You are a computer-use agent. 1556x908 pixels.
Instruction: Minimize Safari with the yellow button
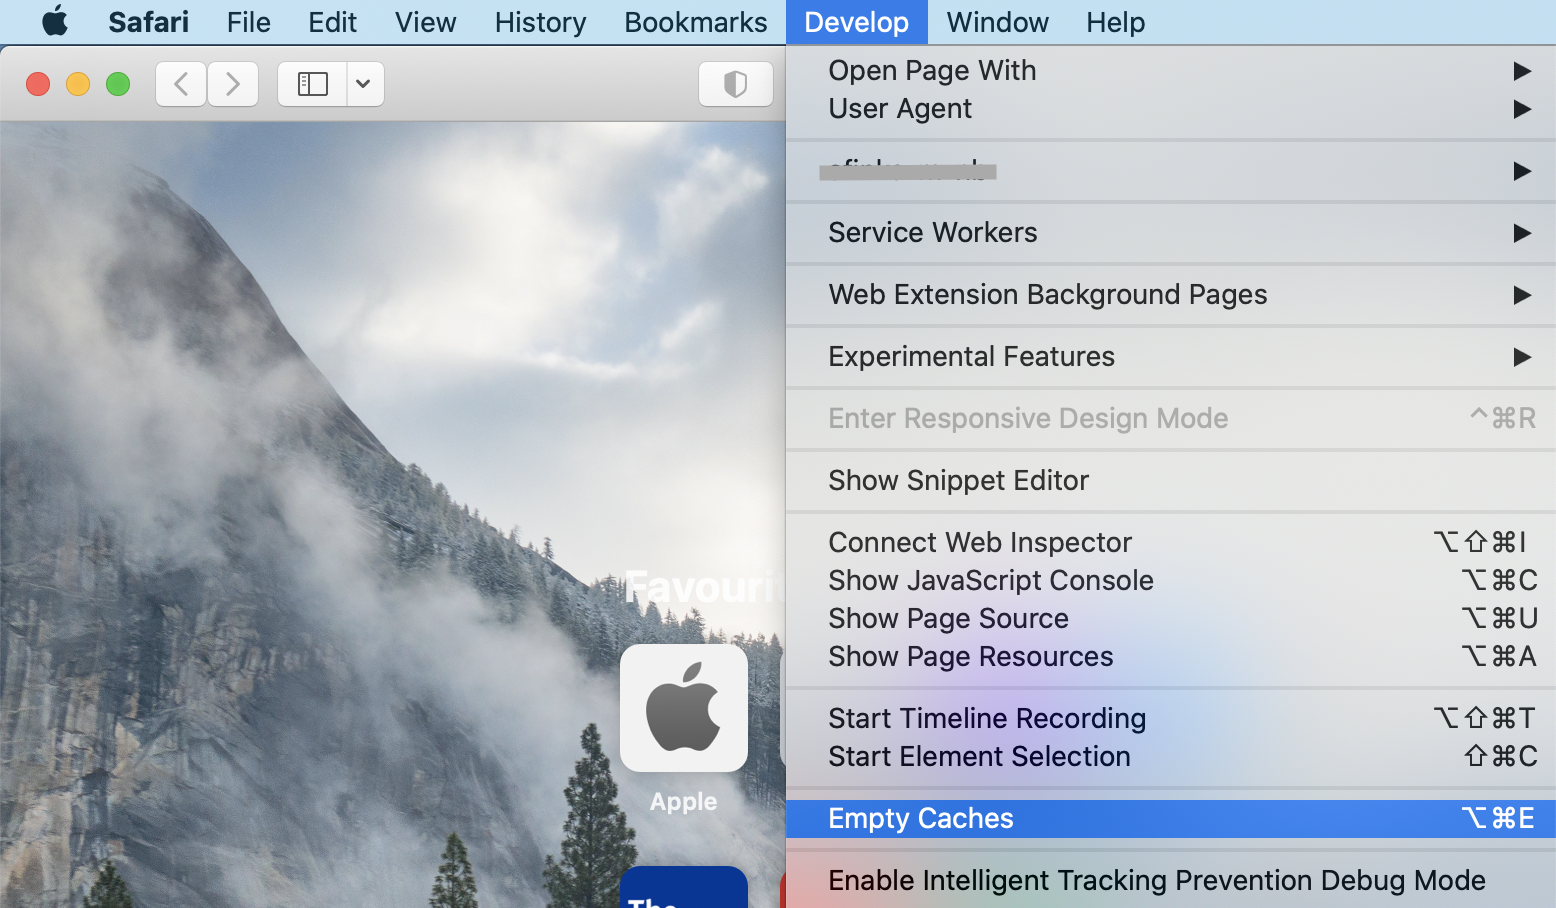point(78,84)
